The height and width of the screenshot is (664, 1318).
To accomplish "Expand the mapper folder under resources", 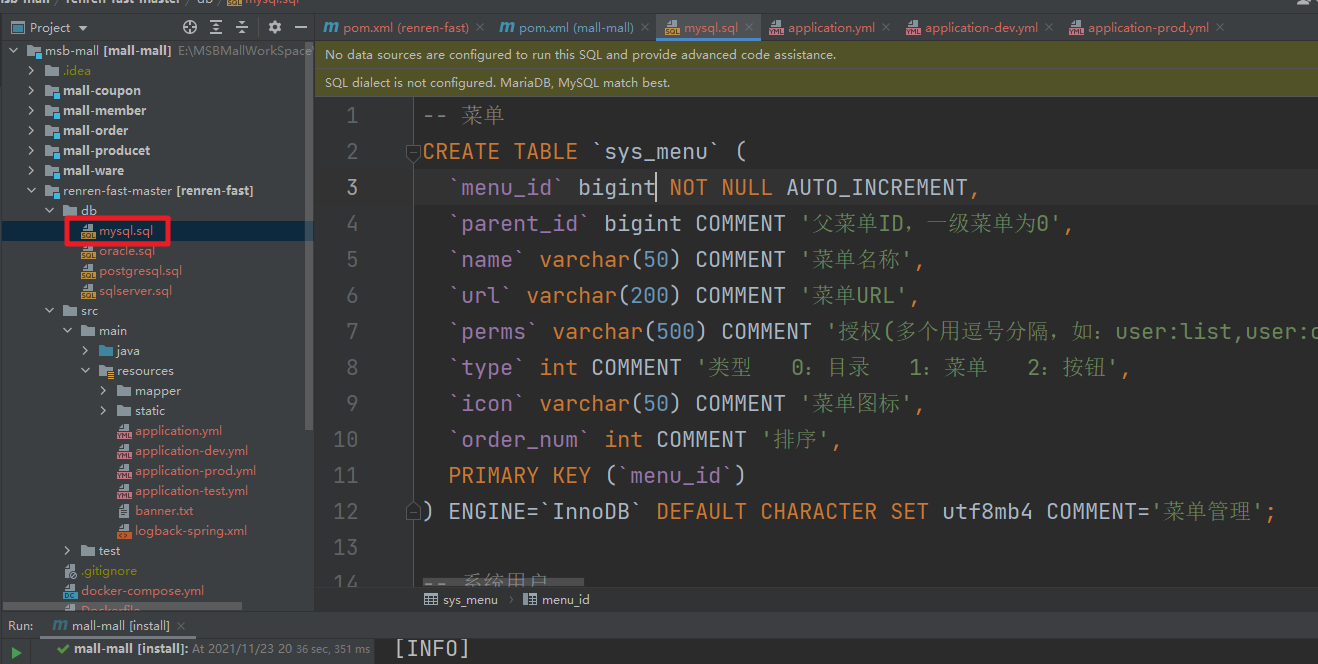I will 103,391.
